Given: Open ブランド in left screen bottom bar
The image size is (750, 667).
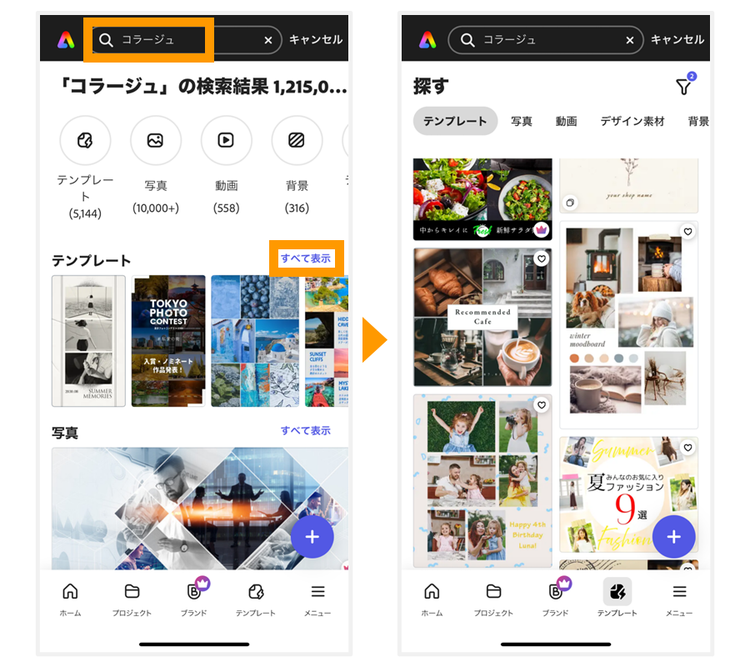Looking at the screenshot, I should [x=194, y=599].
